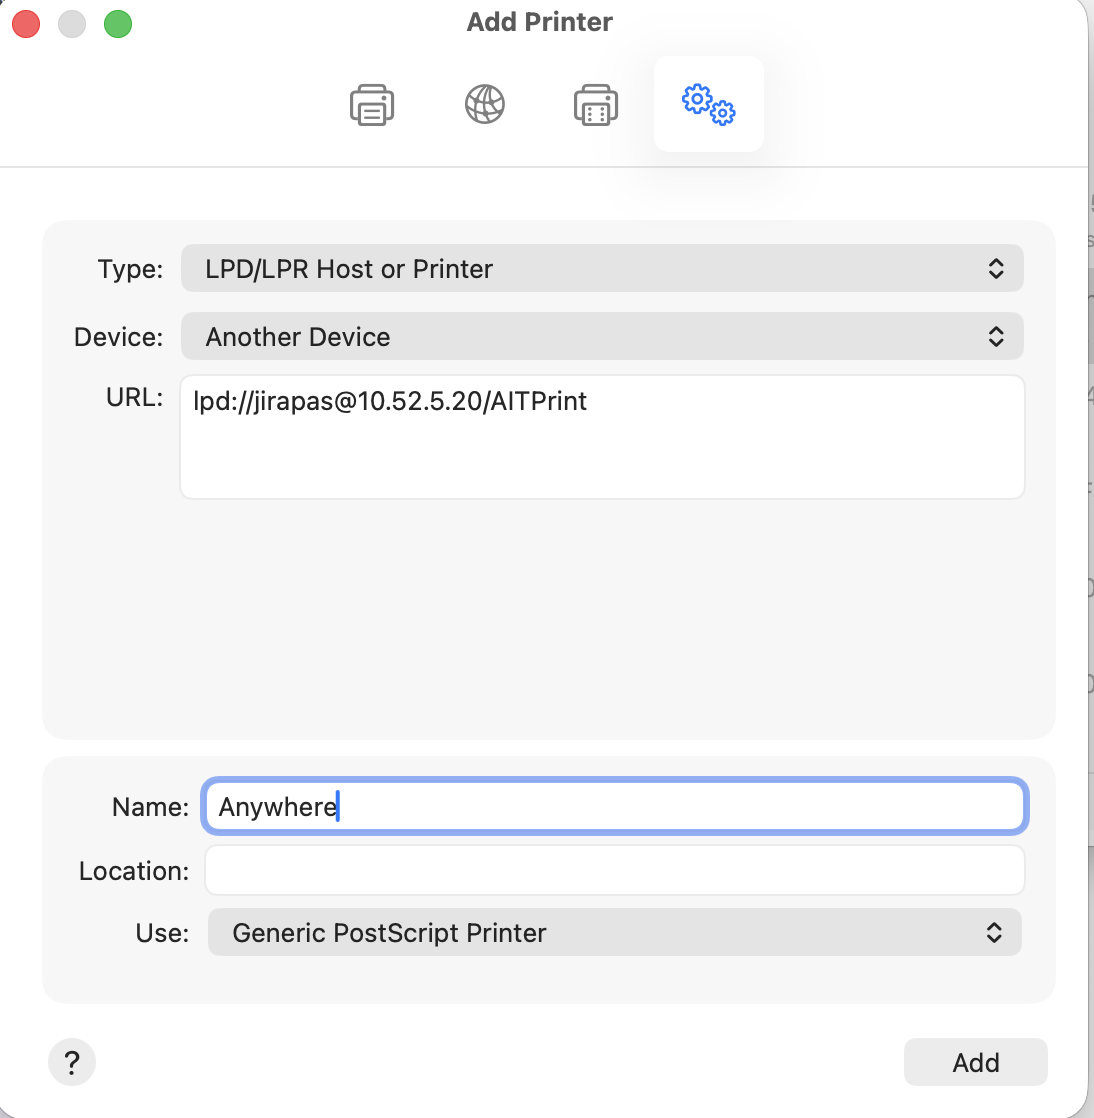Close the Add Printer window
This screenshot has width=1094, height=1118.
tap(26, 23)
